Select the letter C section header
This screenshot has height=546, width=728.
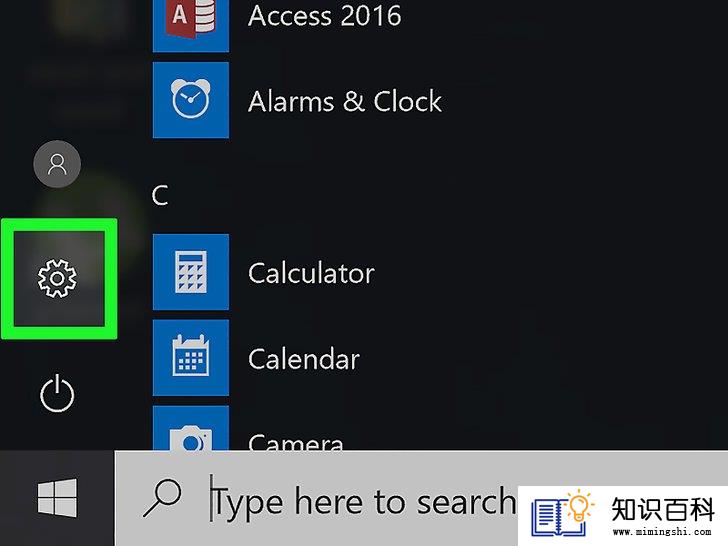pos(160,195)
